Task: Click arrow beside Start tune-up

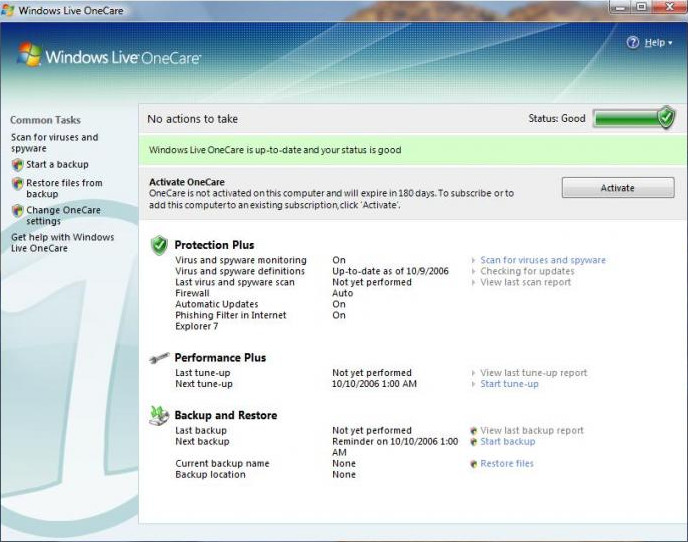Action: pos(473,384)
